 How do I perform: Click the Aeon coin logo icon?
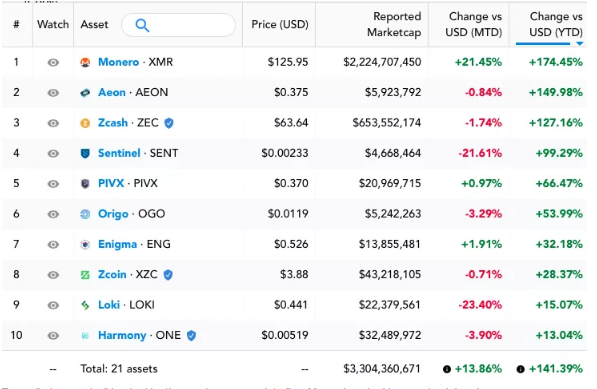tap(85, 92)
